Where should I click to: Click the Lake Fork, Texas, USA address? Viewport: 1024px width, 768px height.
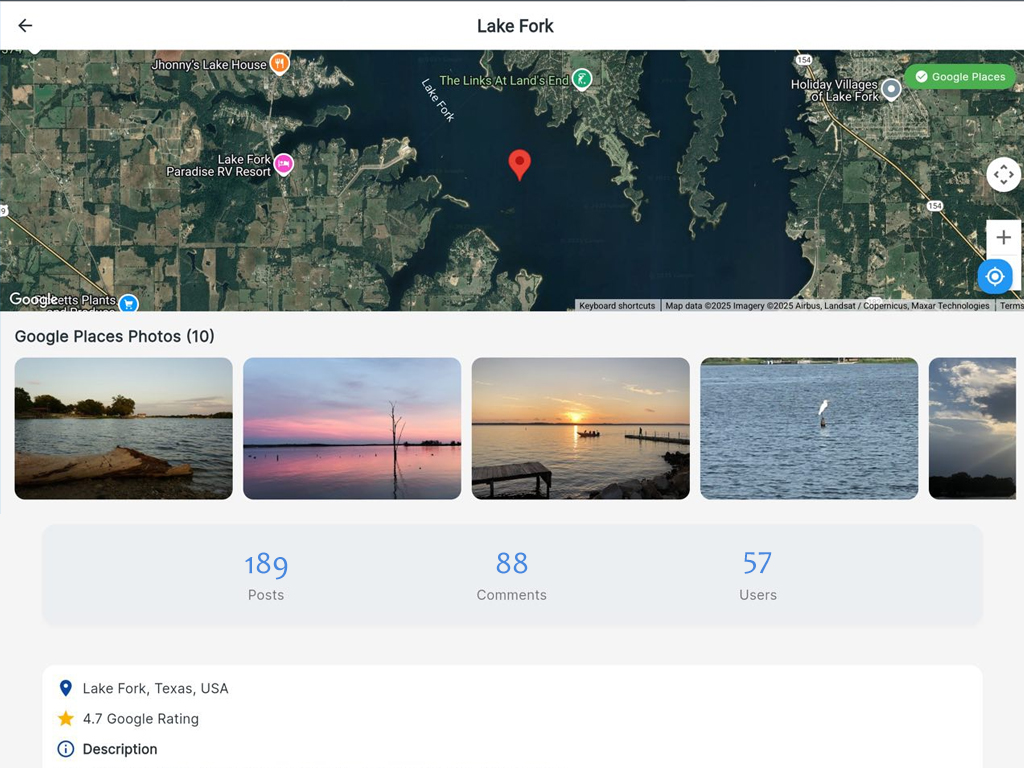click(155, 688)
